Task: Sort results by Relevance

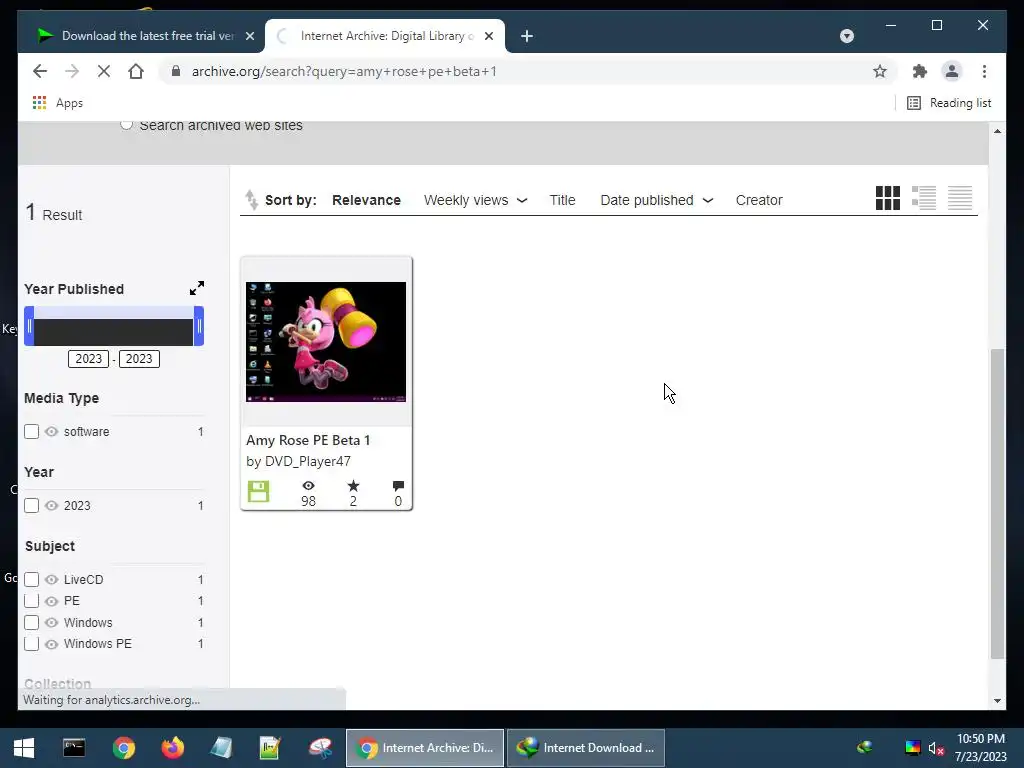Action: (x=366, y=200)
